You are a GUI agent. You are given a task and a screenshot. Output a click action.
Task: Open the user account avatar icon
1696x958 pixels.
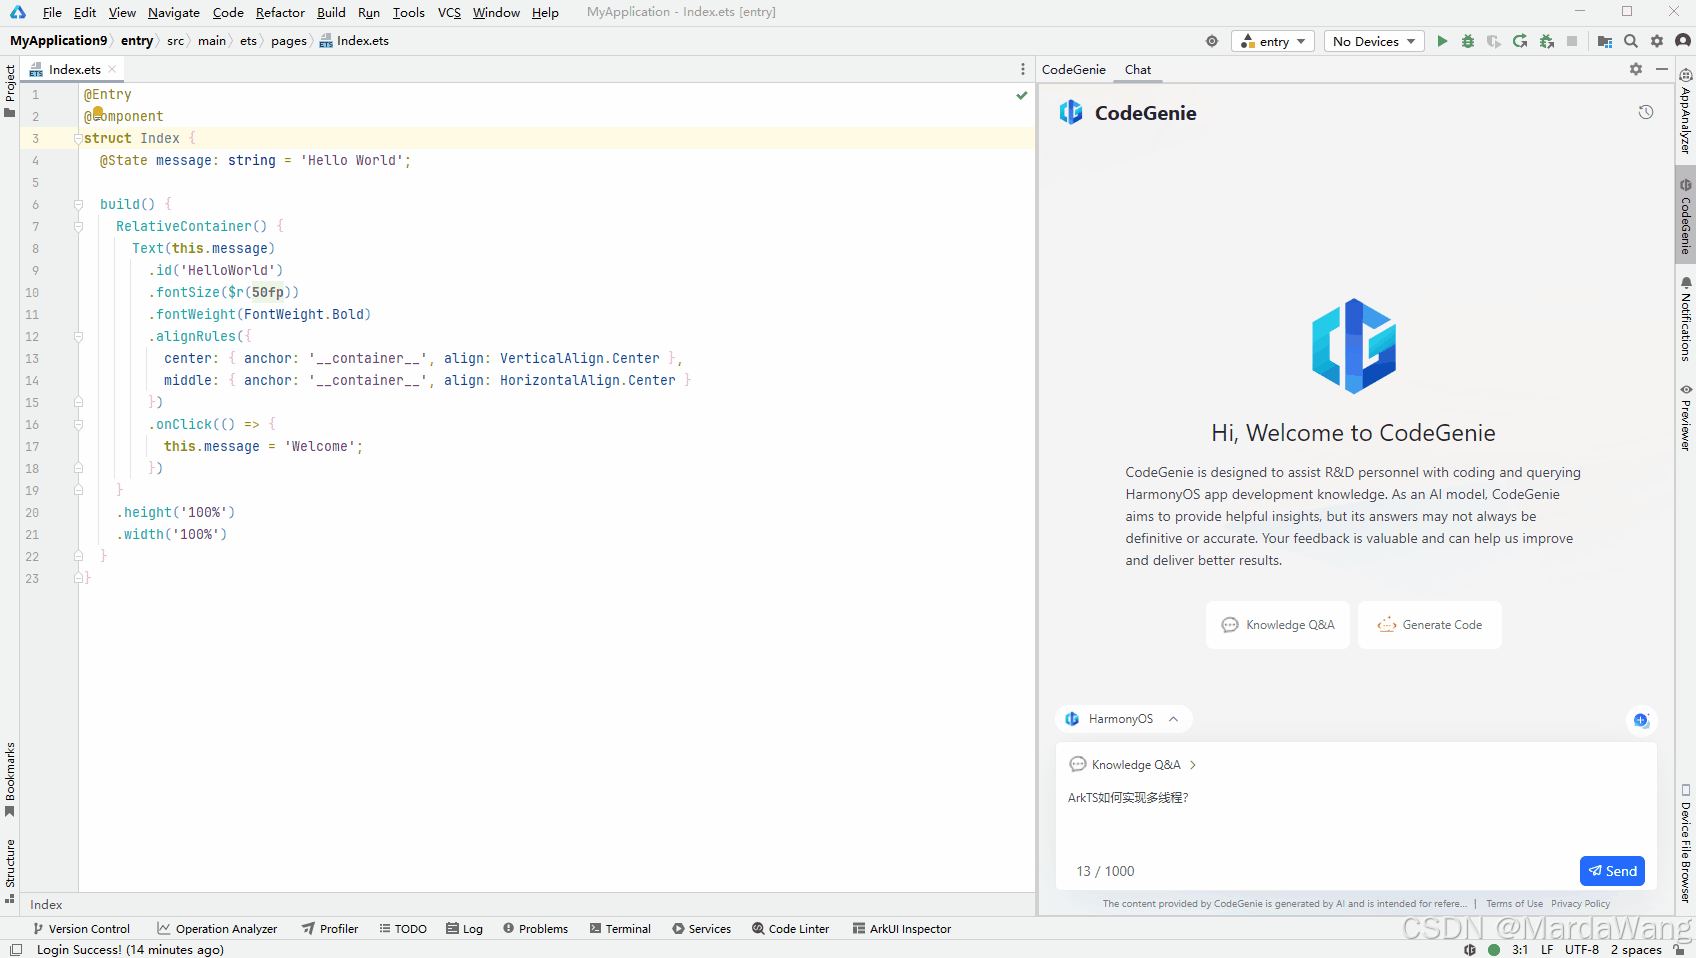(x=1683, y=41)
